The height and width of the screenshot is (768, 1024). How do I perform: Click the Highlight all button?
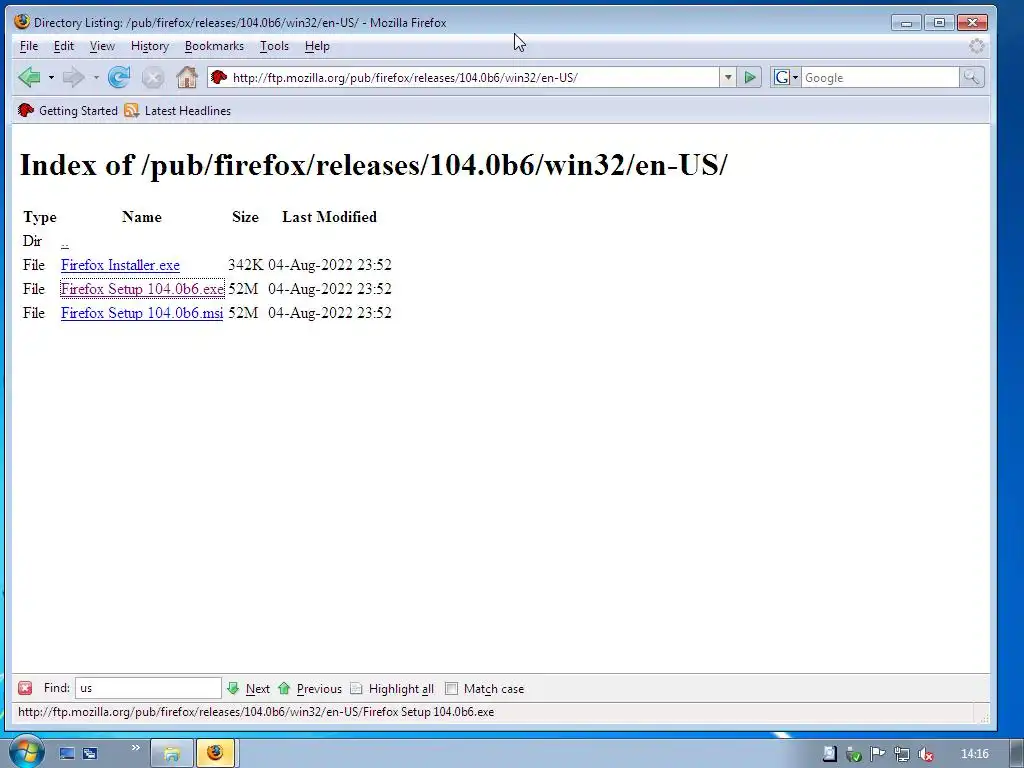point(392,688)
